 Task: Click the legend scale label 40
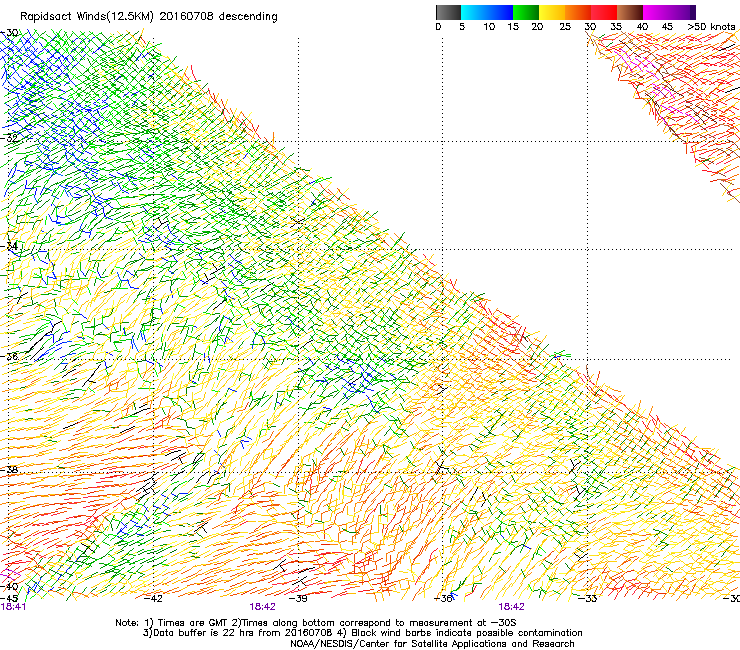pos(642,27)
